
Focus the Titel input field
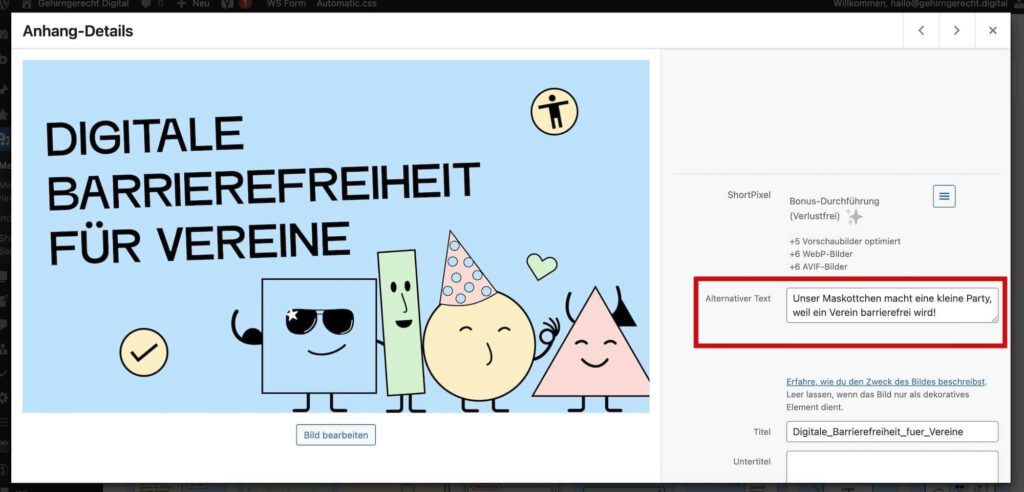tap(892, 432)
